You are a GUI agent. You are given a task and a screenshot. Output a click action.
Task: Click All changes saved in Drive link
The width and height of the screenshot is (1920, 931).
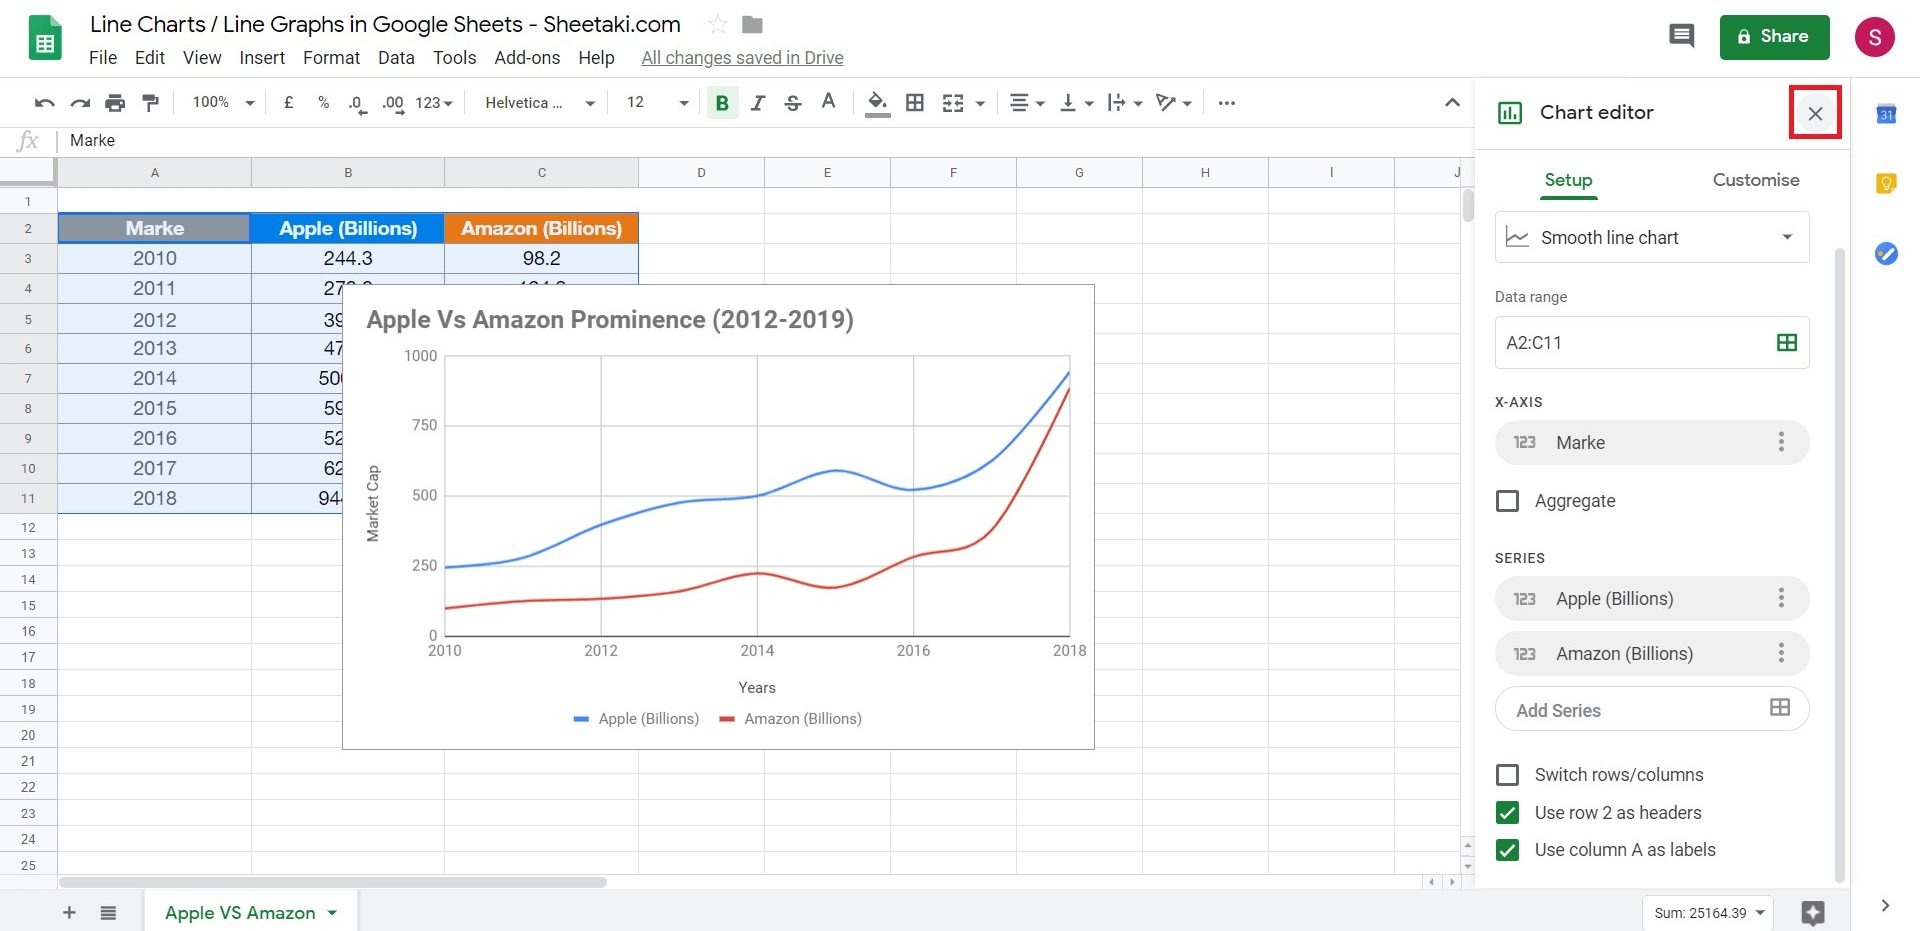click(742, 58)
